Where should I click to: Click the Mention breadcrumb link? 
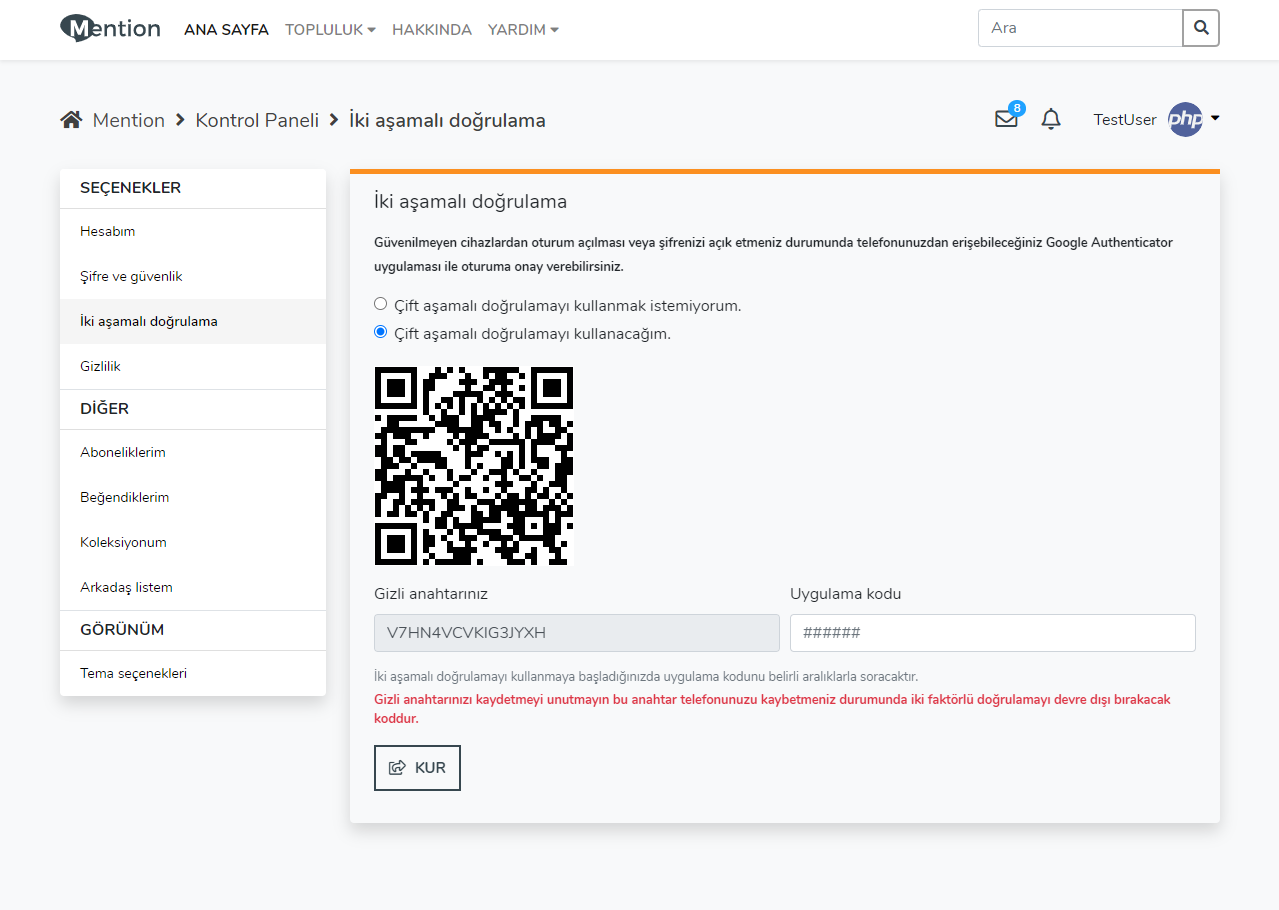(129, 120)
